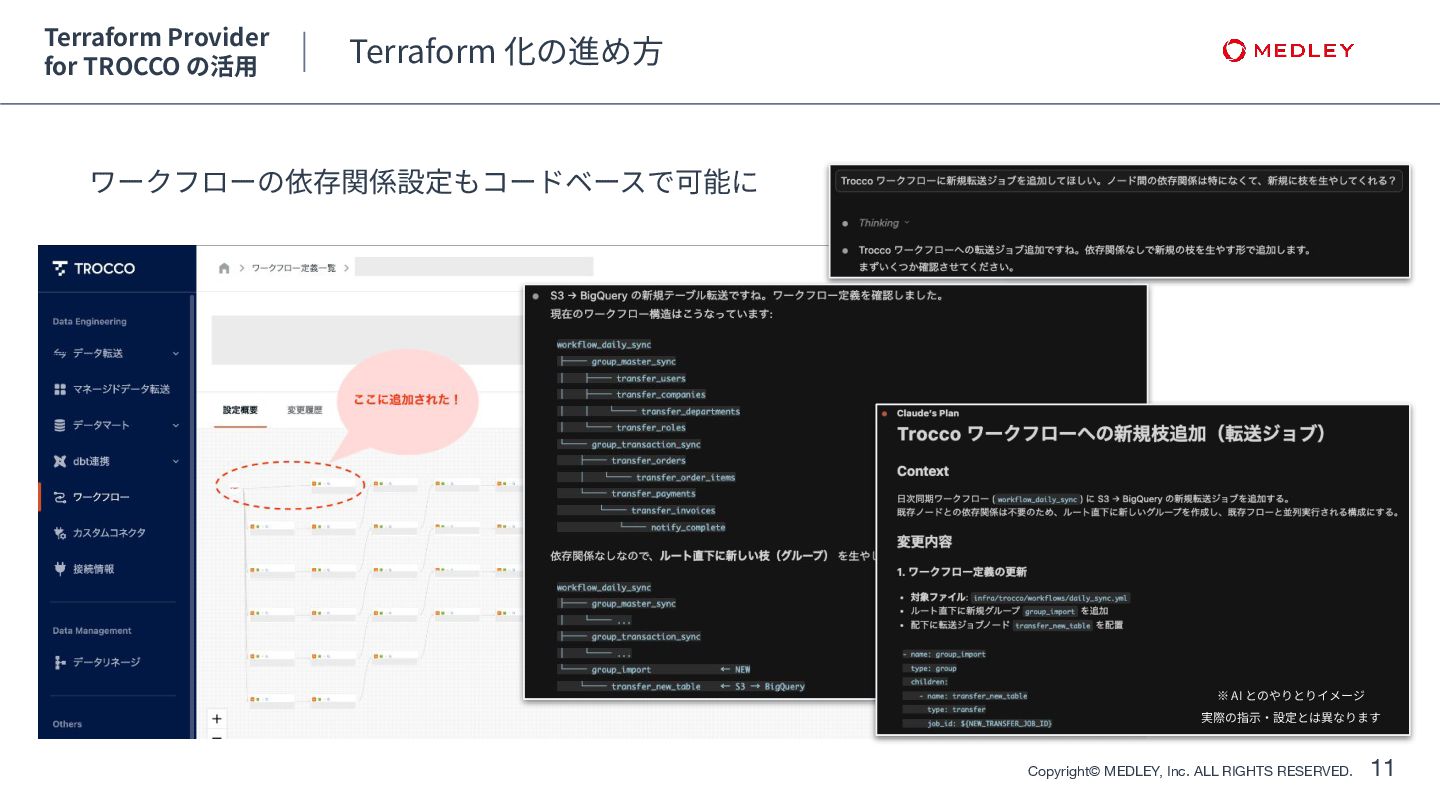Click the chat prompt input box
Screen dimensions: 1440x810
pos(1118,181)
